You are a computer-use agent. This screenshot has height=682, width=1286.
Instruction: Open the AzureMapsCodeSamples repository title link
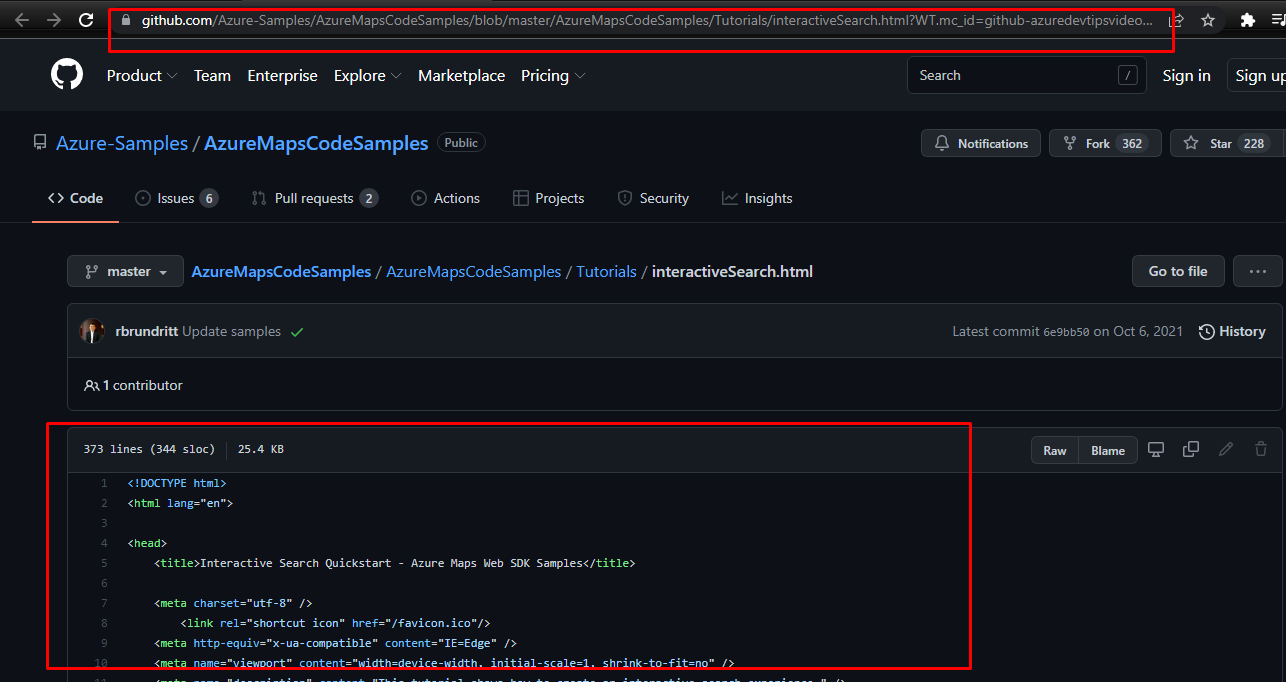316,143
